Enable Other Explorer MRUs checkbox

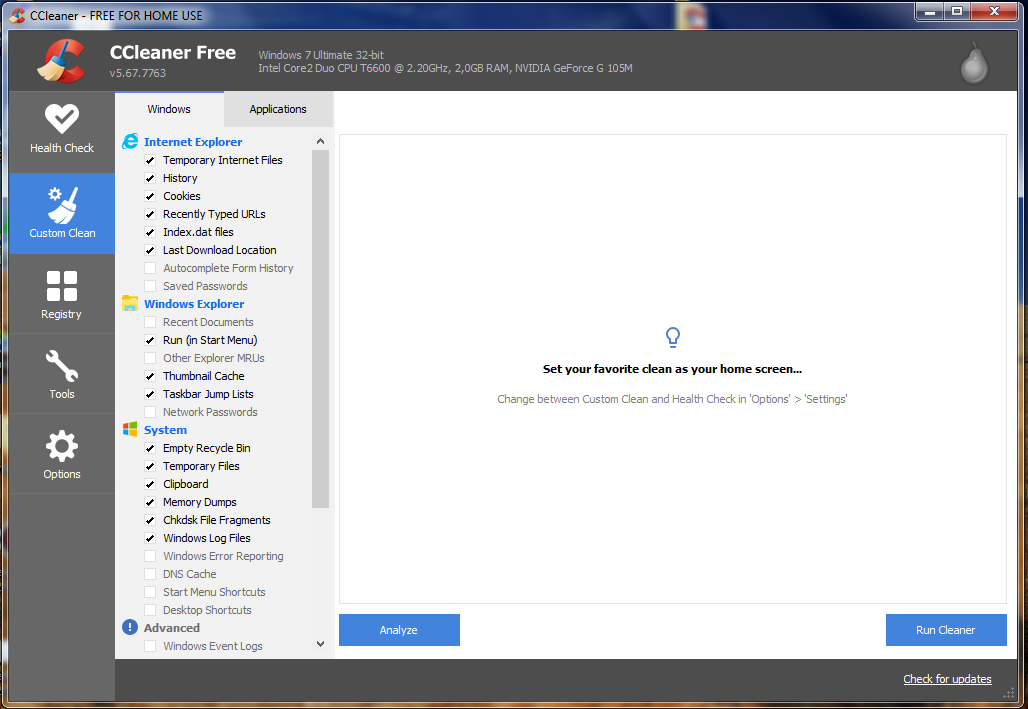click(150, 358)
